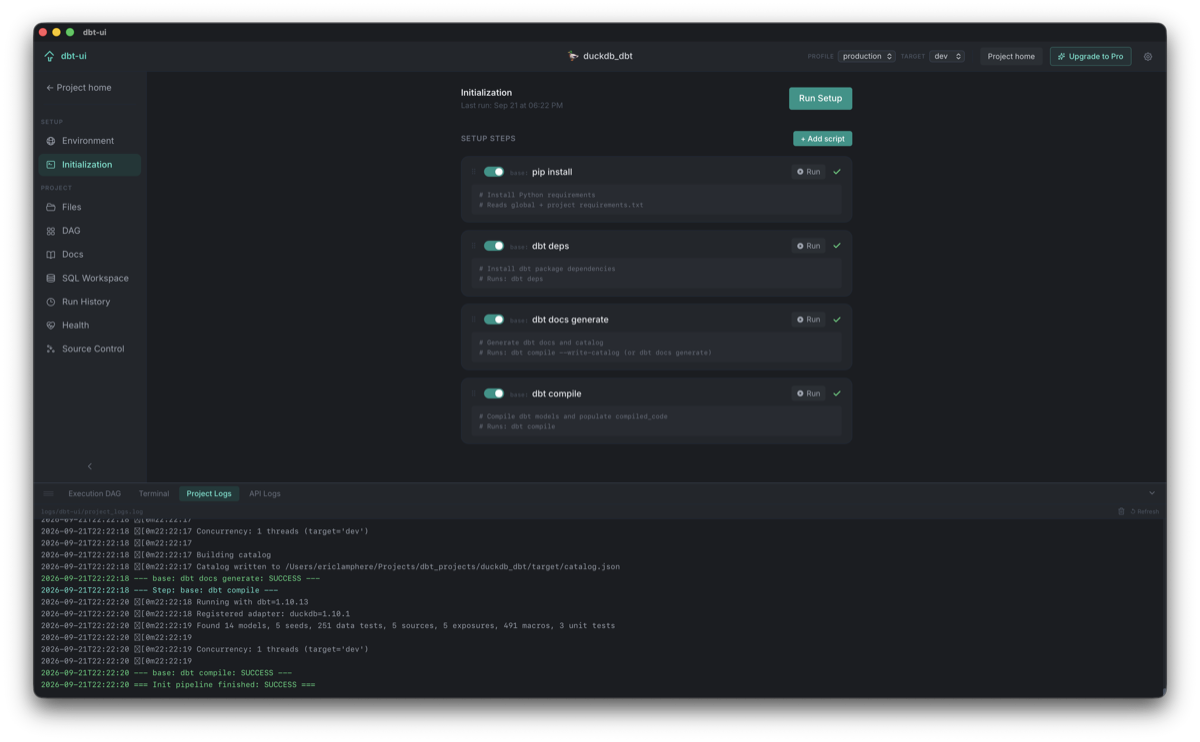Viewport: 1200px width, 742px height.
Task: Click the green checkmark on dbt compile
Action: click(837, 394)
